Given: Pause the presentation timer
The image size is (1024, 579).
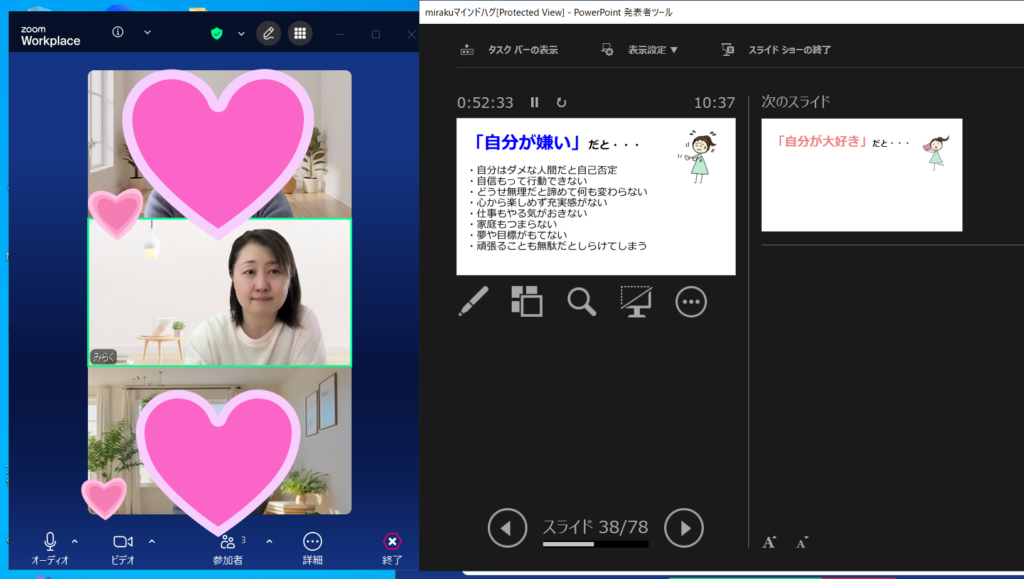Looking at the screenshot, I should pos(535,102).
